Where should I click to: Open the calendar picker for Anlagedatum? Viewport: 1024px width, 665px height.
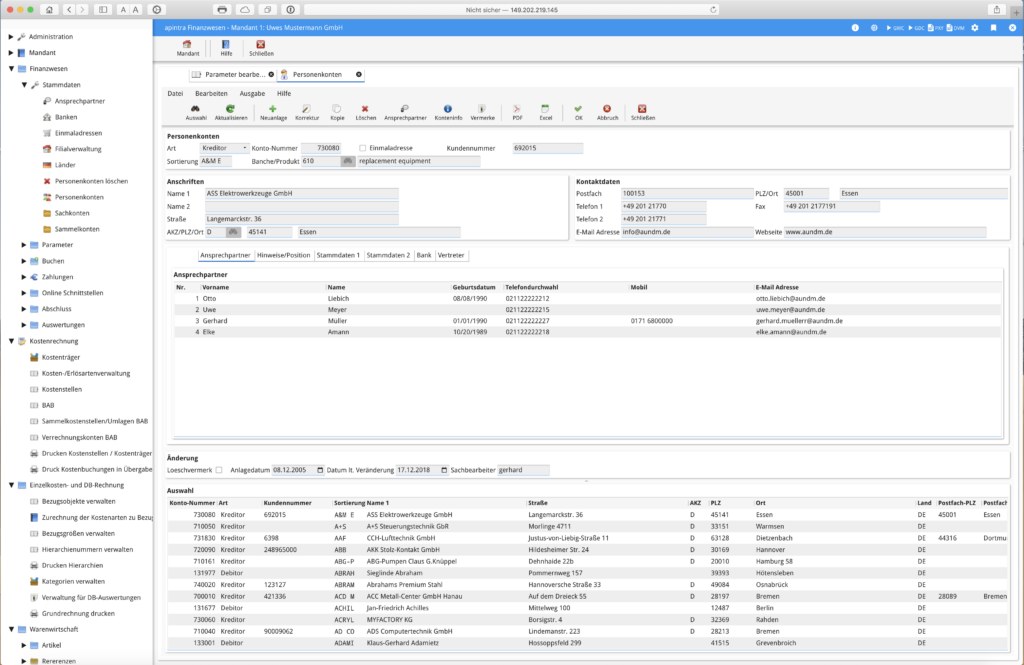click(320, 470)
